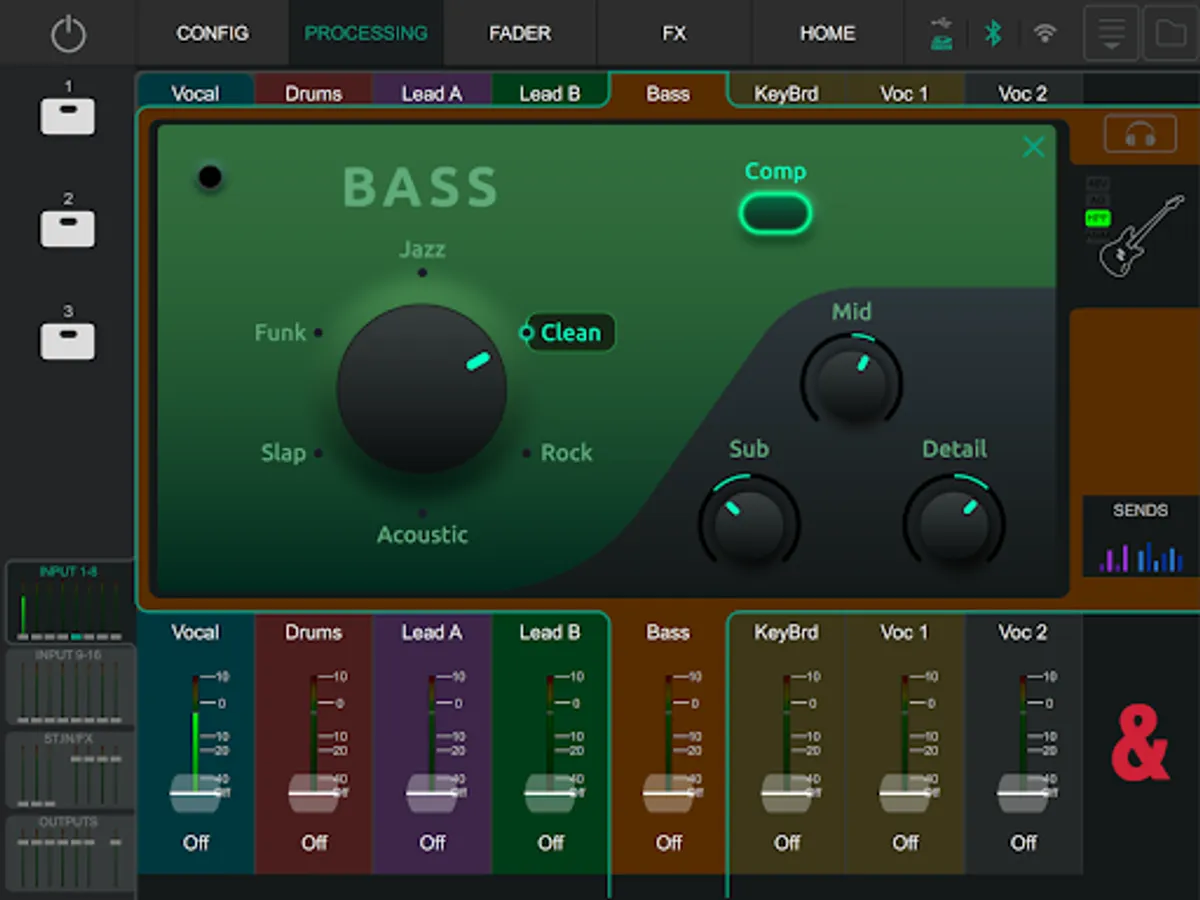Select the Jazz bass mode

pyautogui.click(x=422, y=249)
